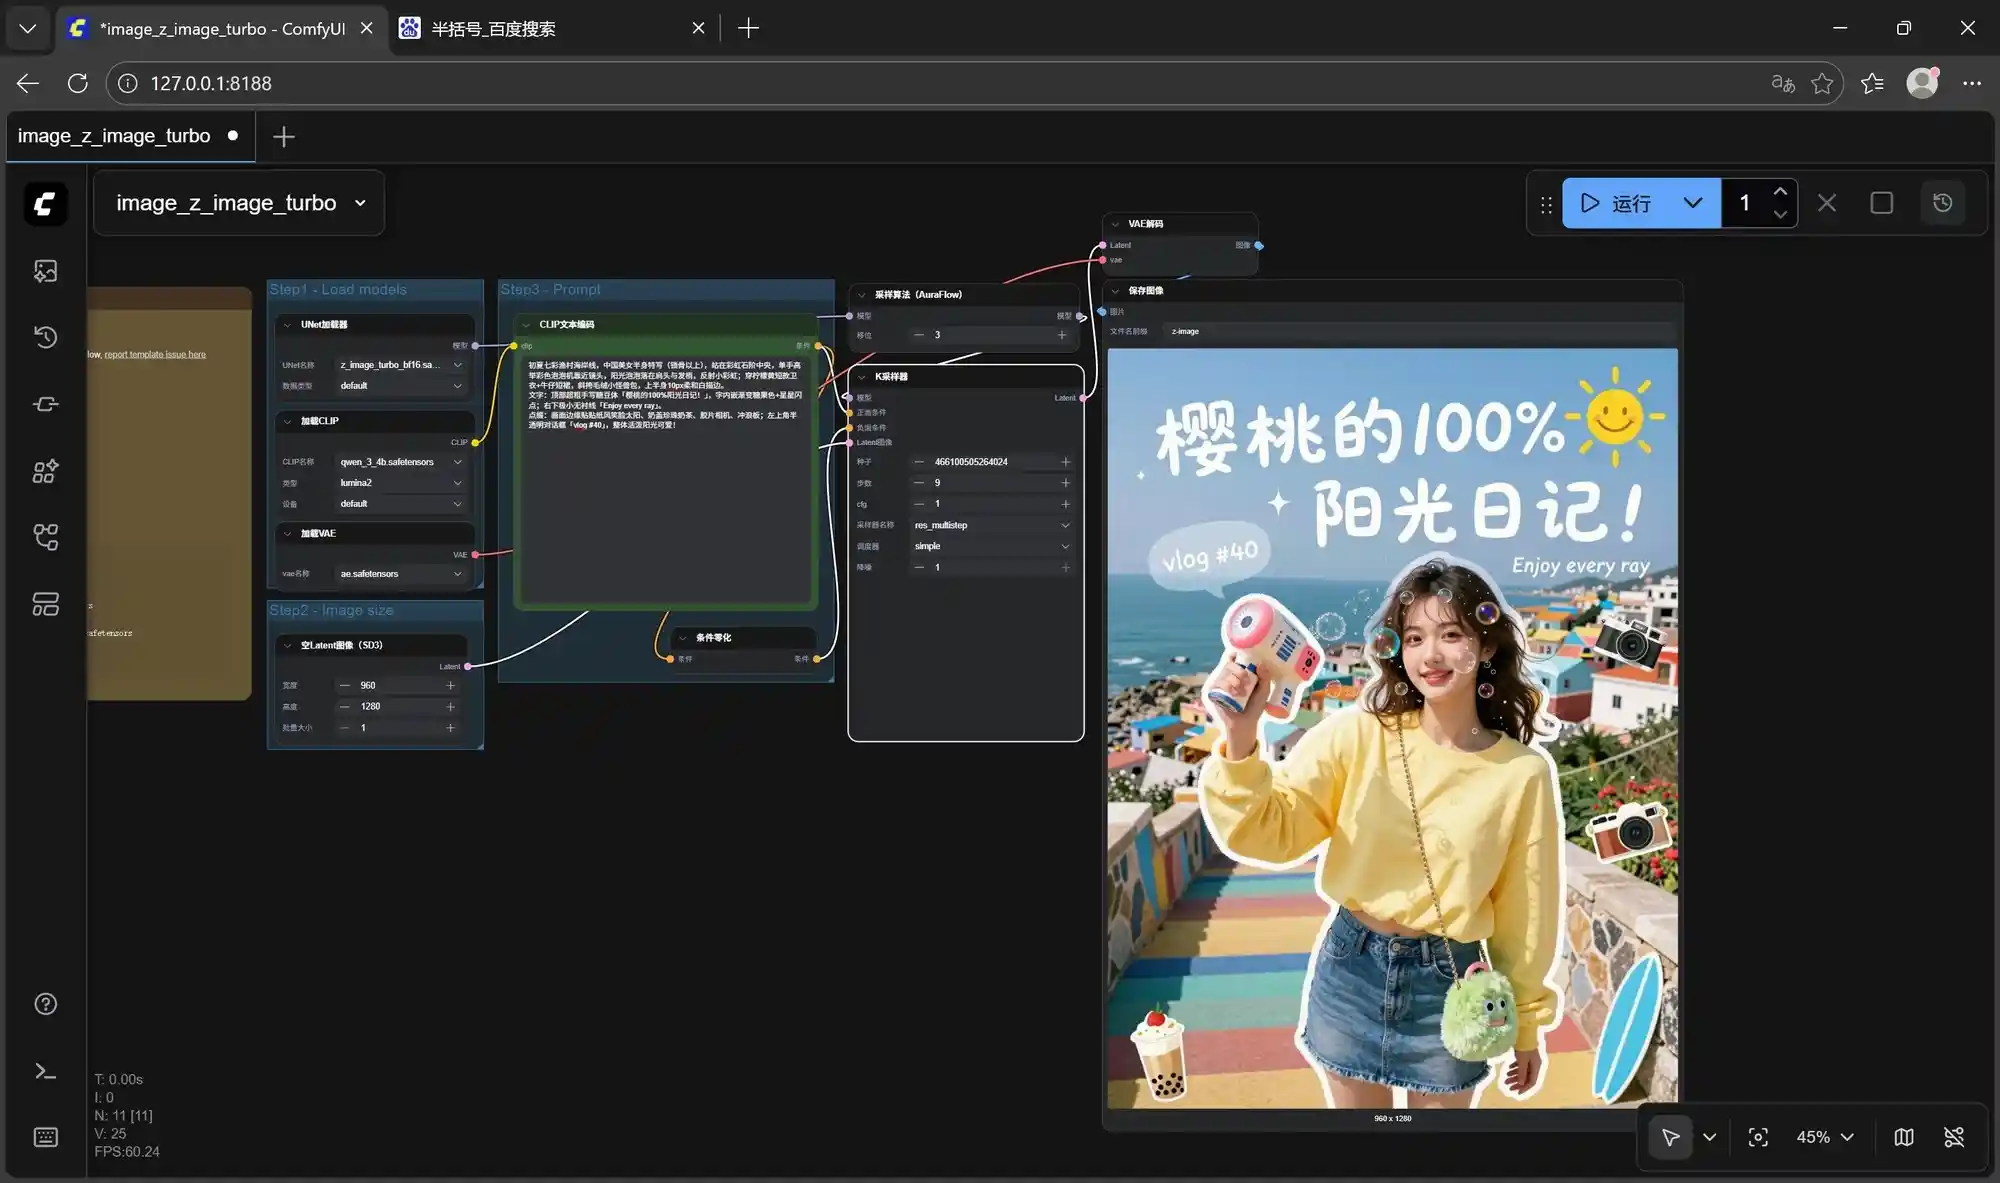Open the 调度器 simple dropdown
Image resolution: width=2000 pixels, height=1183 pixels.
[x=1065, y=546]
